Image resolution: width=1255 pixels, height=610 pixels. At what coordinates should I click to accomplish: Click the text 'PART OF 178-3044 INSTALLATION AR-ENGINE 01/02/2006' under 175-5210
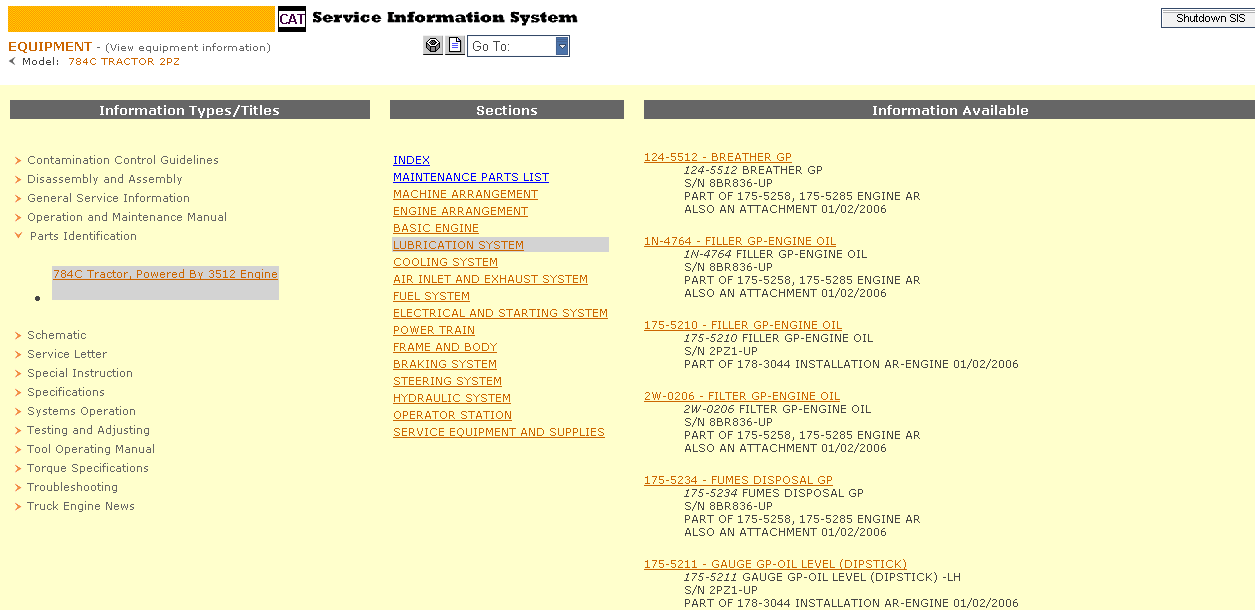pyautogui.click(x=851, y=364)
